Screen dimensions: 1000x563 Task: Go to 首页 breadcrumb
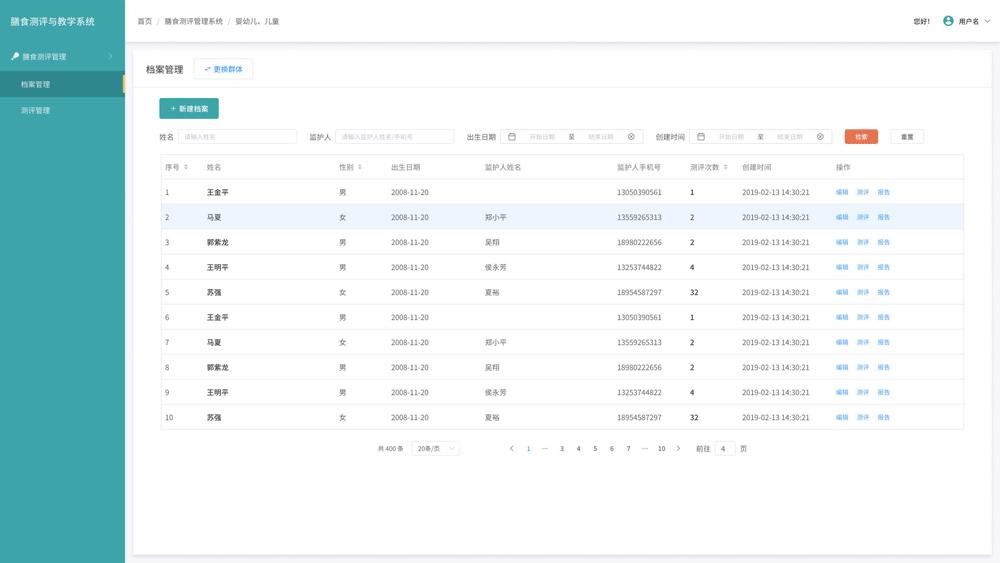click(145, 21)
